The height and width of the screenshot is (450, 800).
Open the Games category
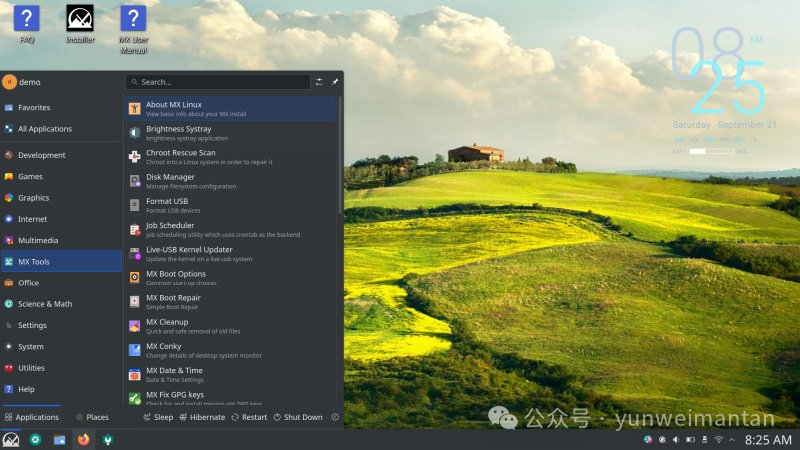pos(61,177)
